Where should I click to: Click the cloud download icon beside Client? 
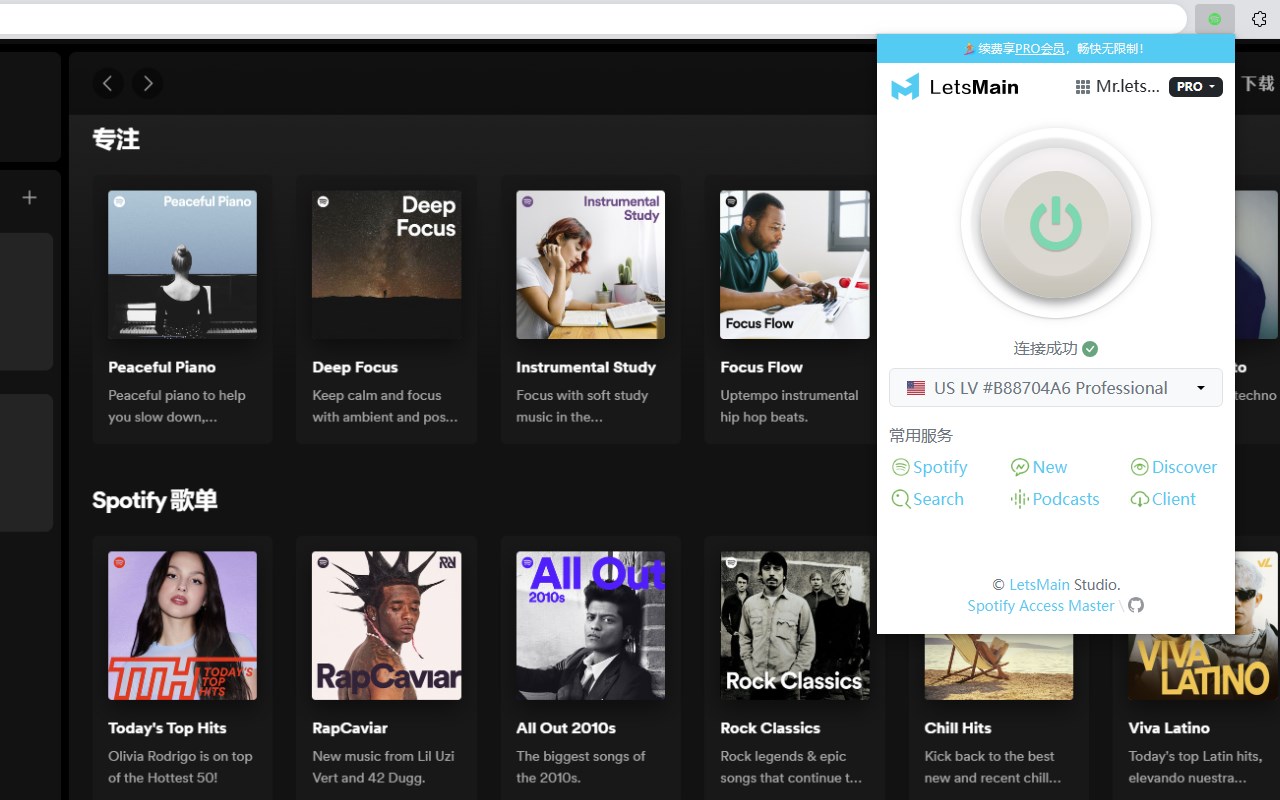(x=1139, y=499)
